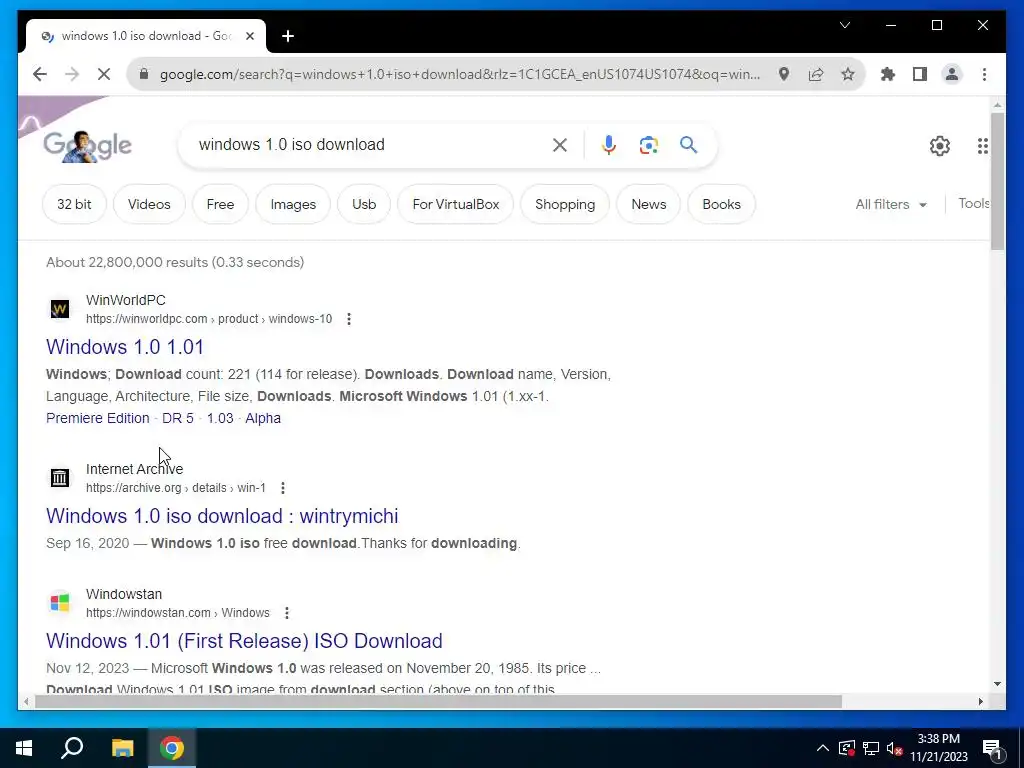Switch to Shopping results
Viewport: 1024px width, 768px height.
pos(565,204)
